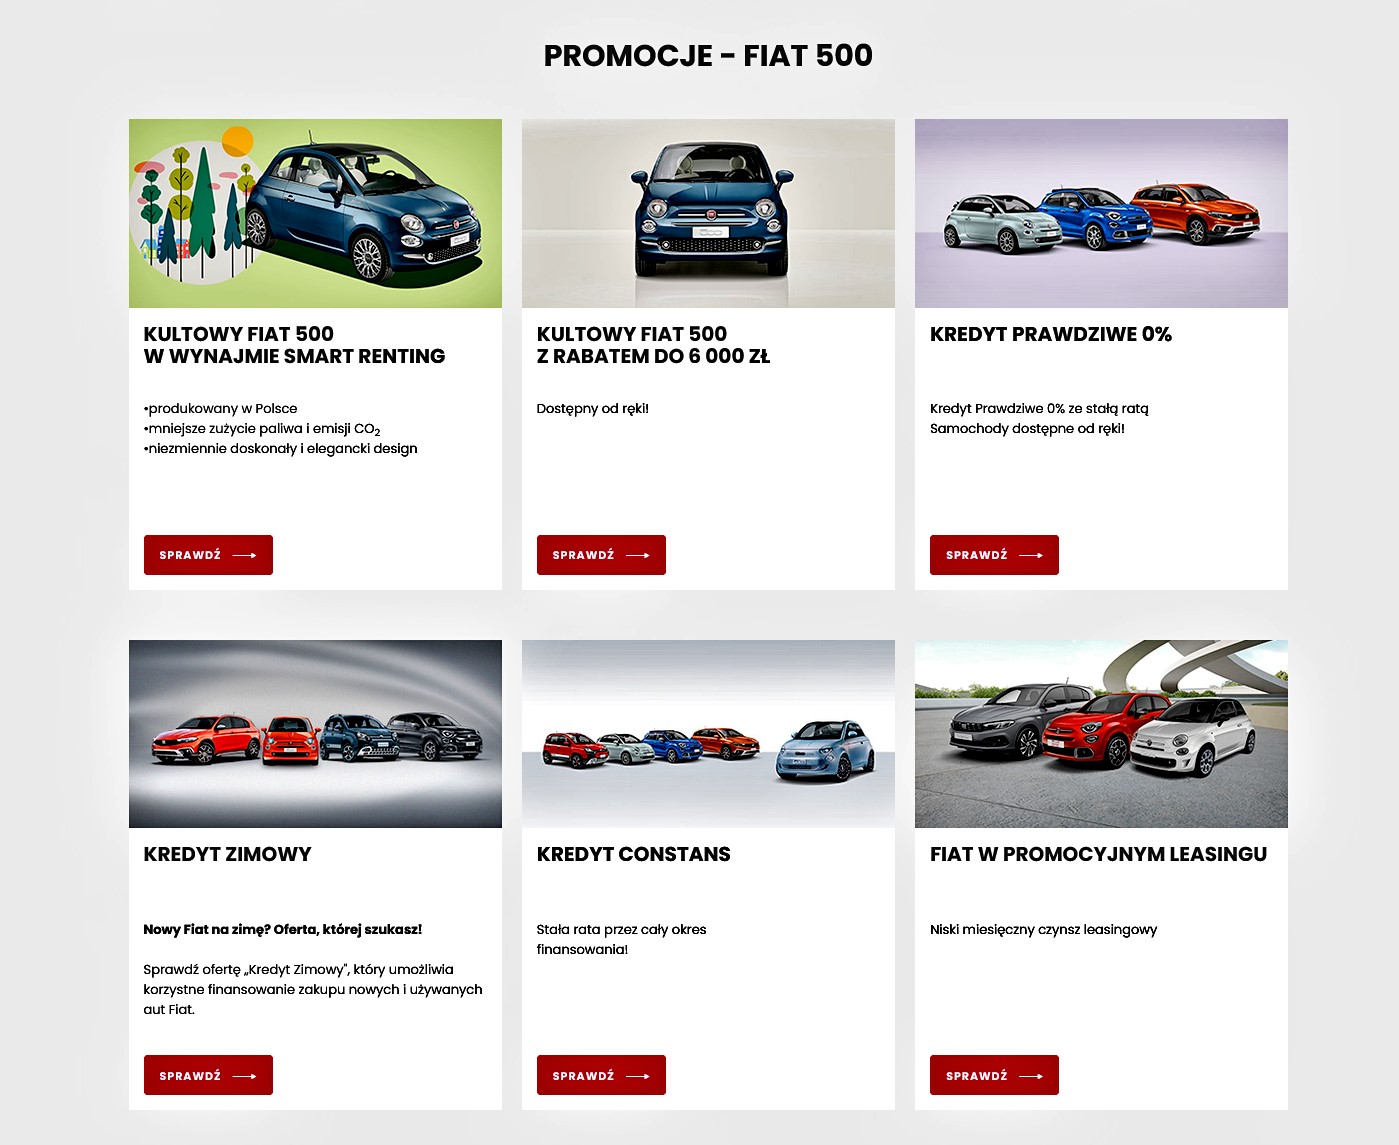This screenshot has height=1145, width=1399.
Task: Click the Promocje - Fiat 500 page heading
Action: pyautogui.click(x=708, y=55)
